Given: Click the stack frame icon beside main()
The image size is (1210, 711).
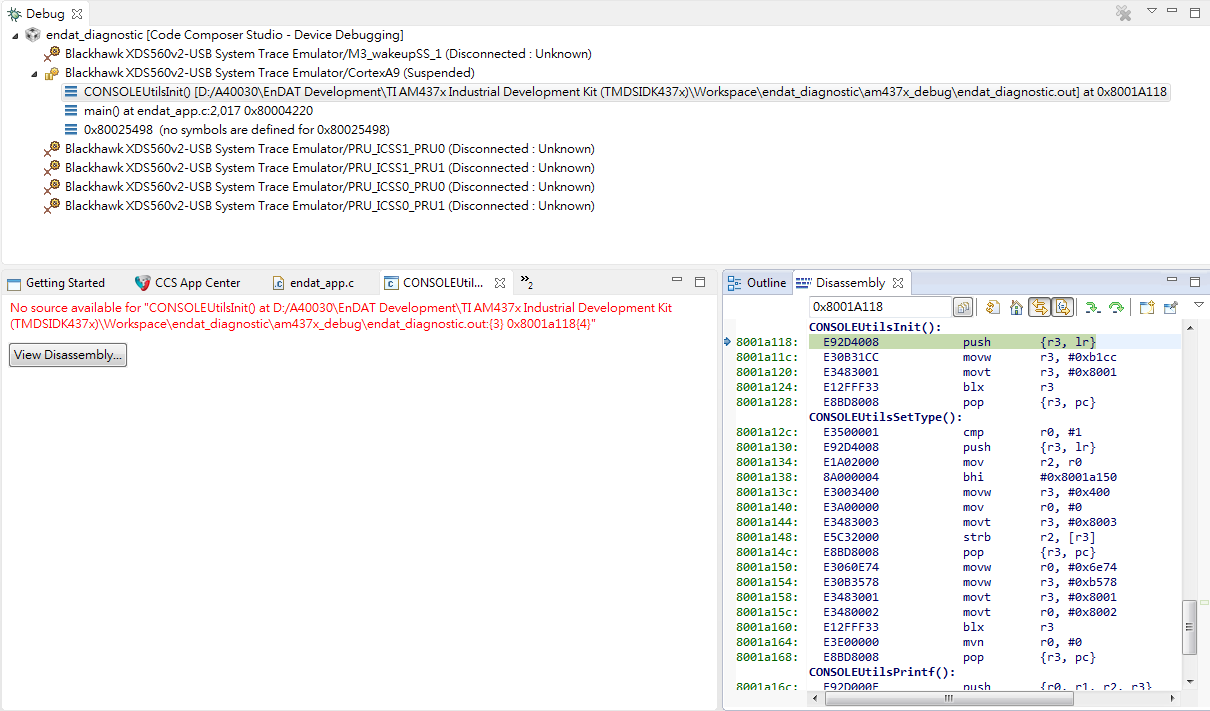Looking at the screenshot, I should (71, 111).
